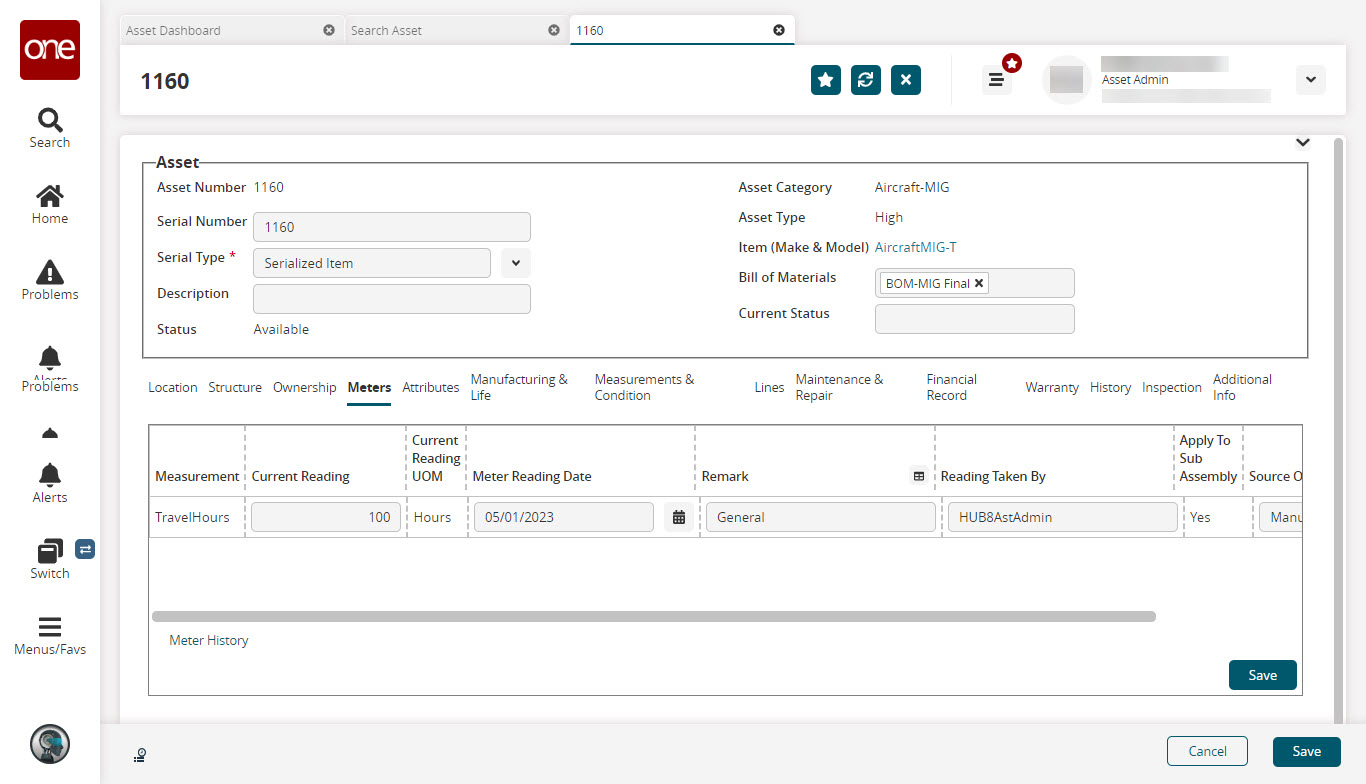The image size is (1366, 784).
Task: Click the Current Reading input field
Action: click(x=325, y=517)
